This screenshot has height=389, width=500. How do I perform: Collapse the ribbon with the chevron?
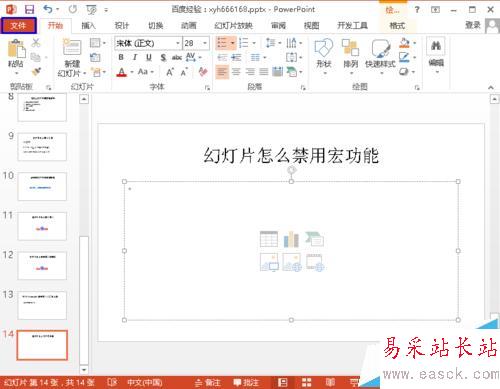coord(491,87)
